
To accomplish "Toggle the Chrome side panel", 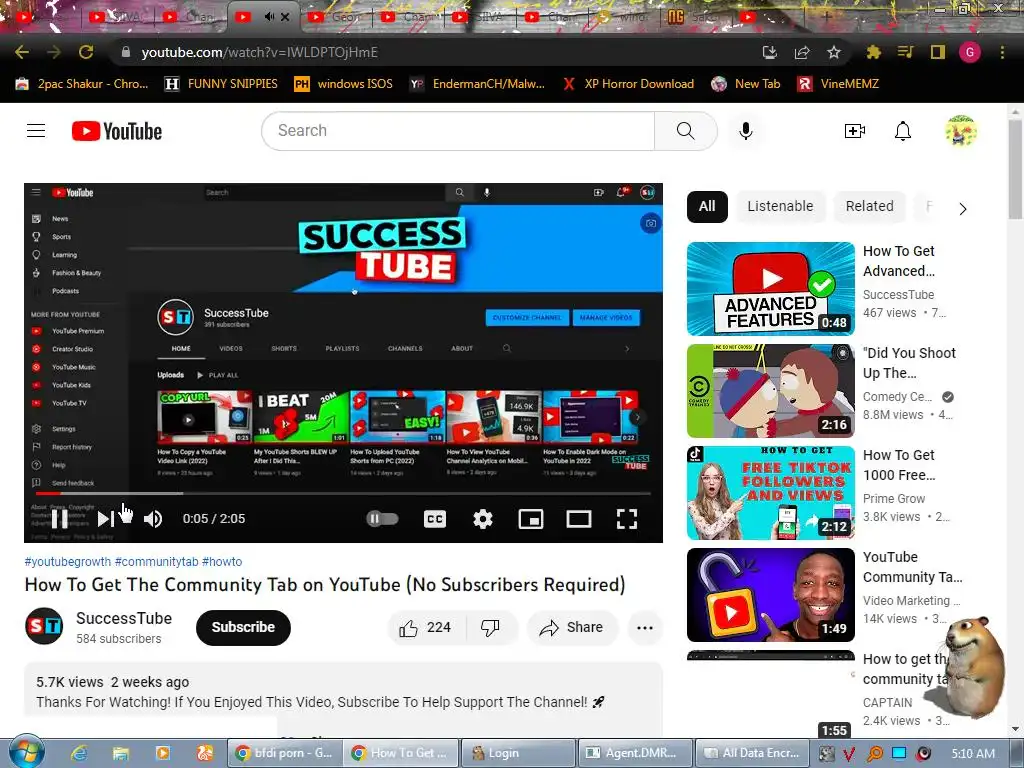I will 937,52.
